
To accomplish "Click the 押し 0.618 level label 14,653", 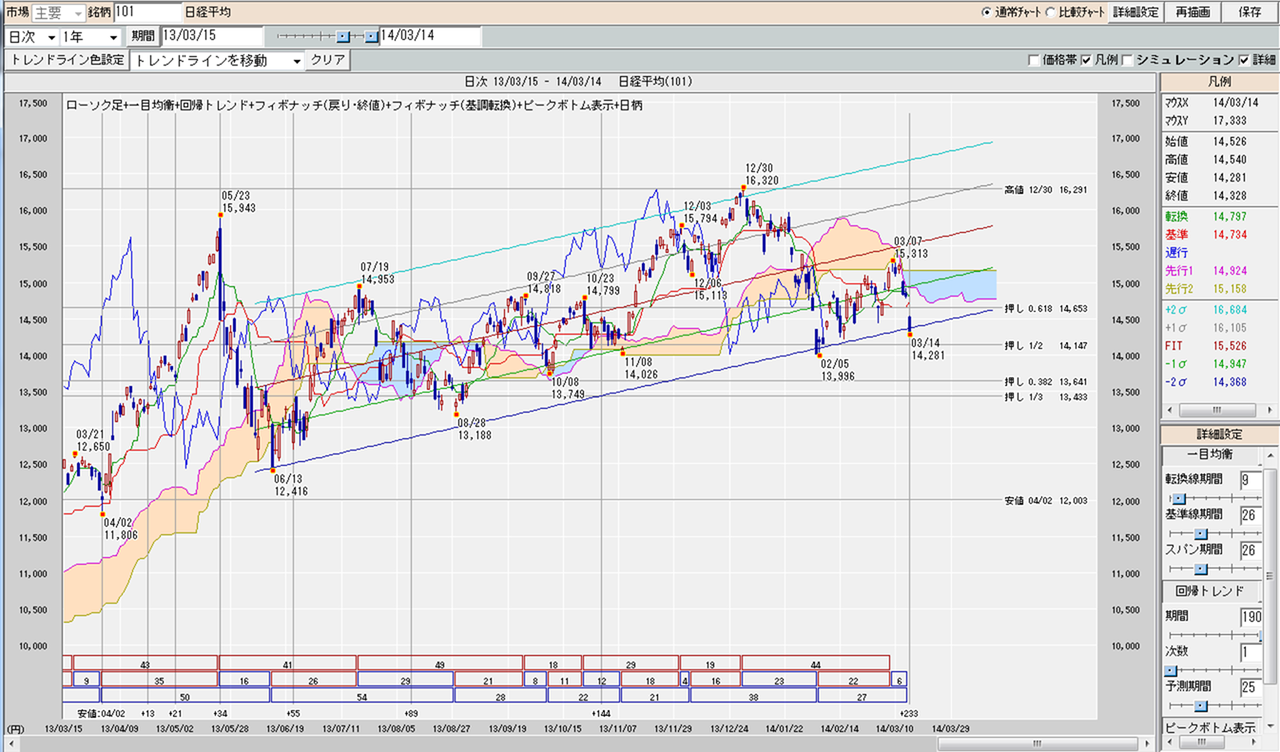I will tap(1045, 310).
